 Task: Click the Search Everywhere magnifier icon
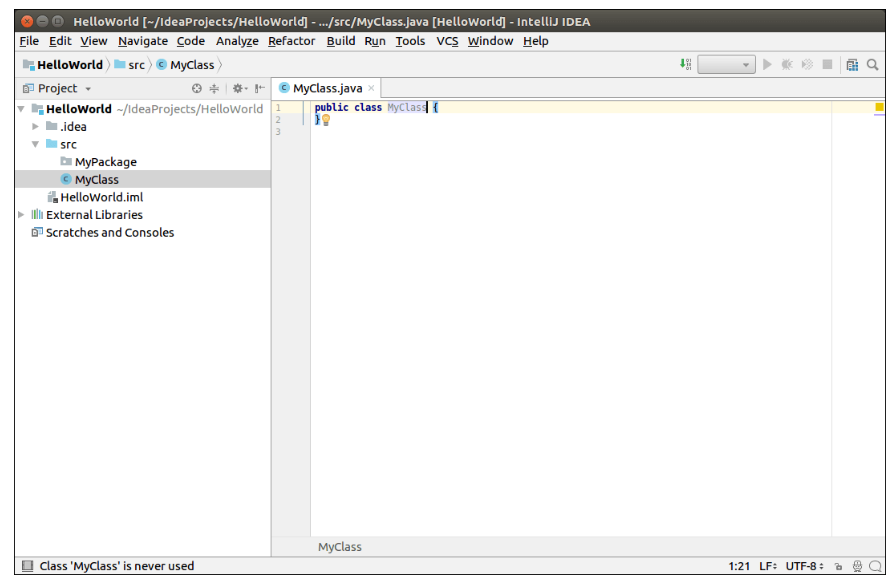click(x=873, y=65)
